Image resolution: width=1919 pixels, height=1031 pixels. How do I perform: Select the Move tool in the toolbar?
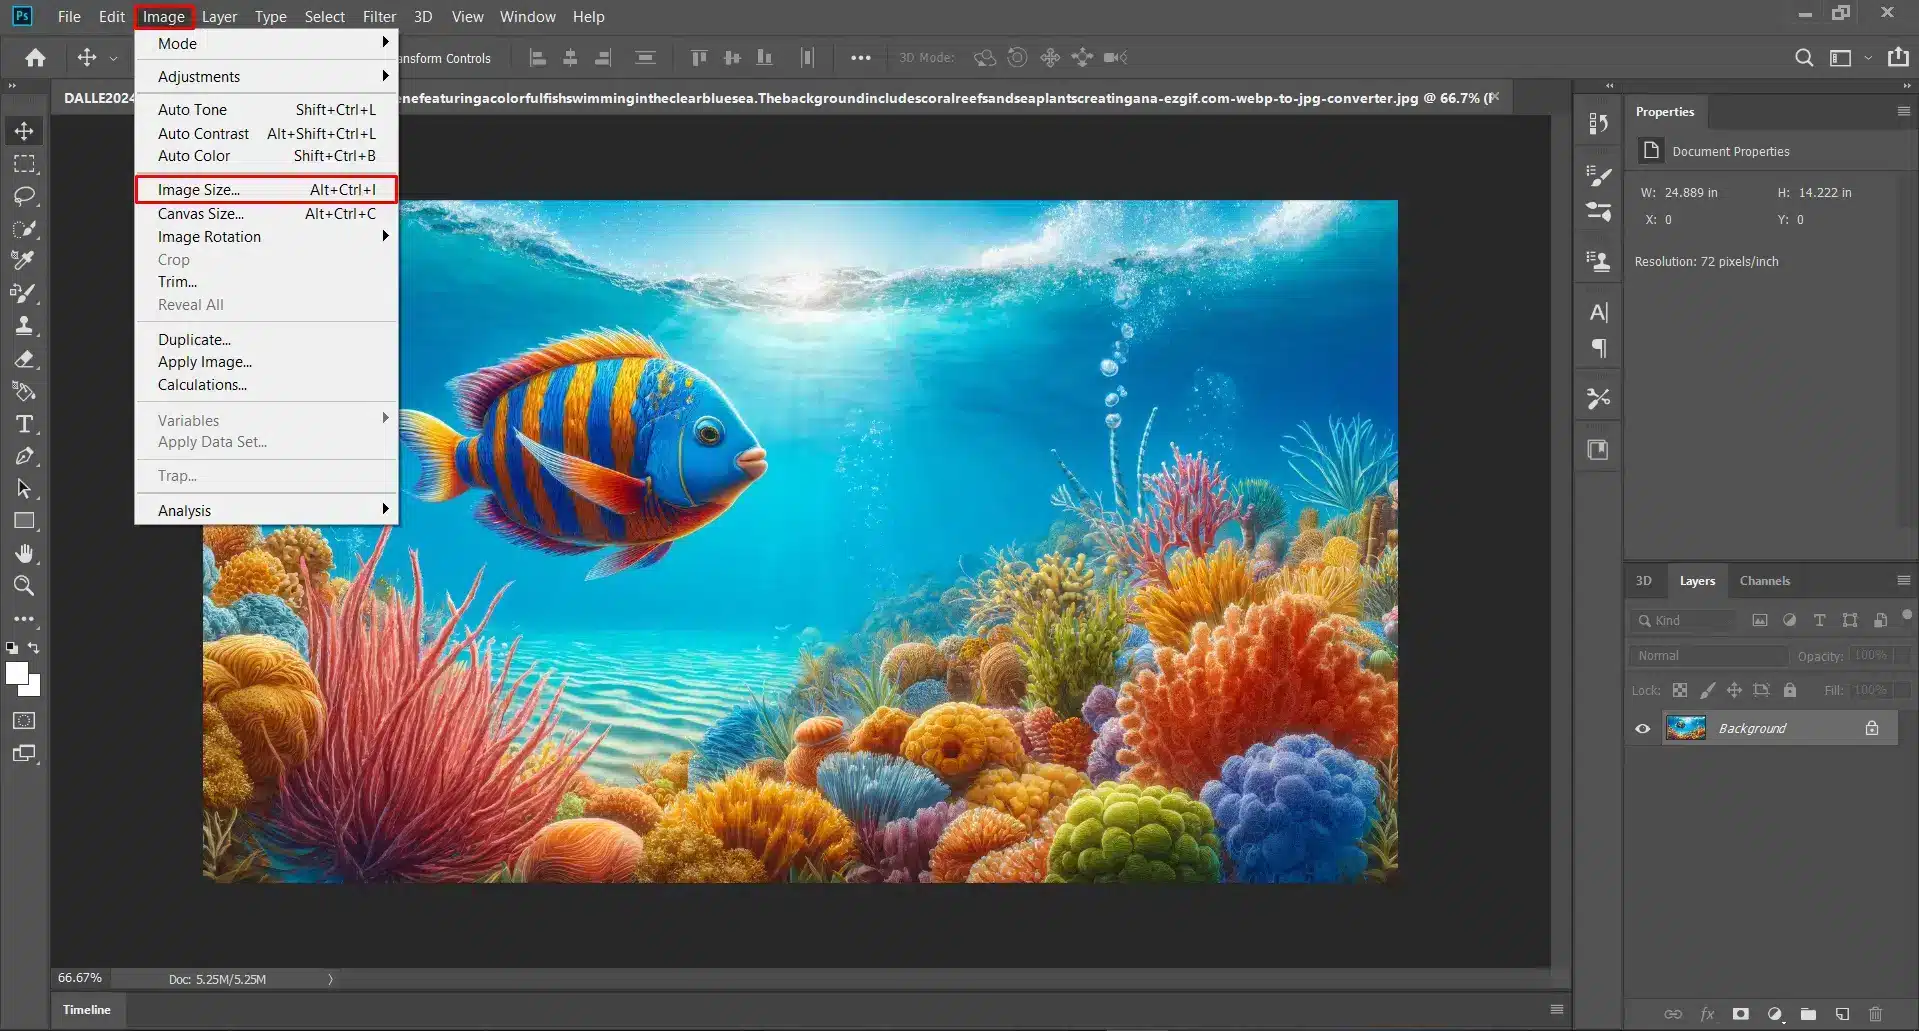[x=24, y=131]
